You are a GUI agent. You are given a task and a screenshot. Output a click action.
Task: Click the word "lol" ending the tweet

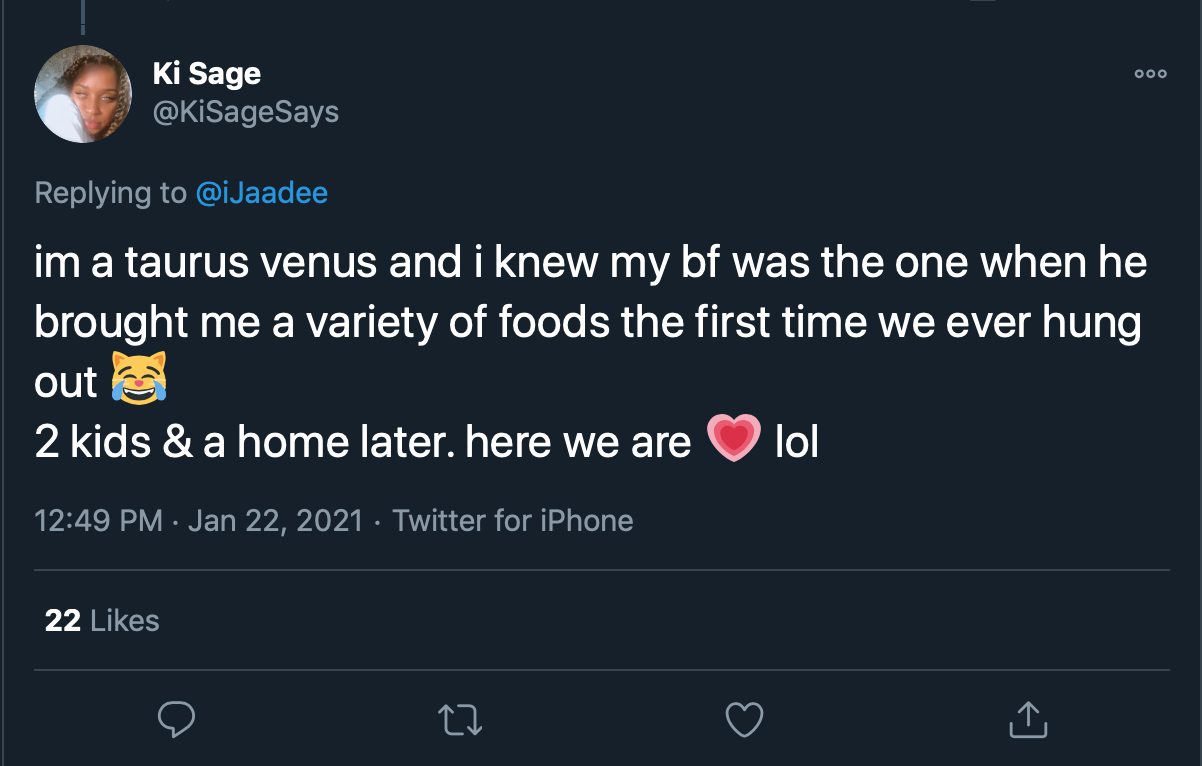coord(797,441)
